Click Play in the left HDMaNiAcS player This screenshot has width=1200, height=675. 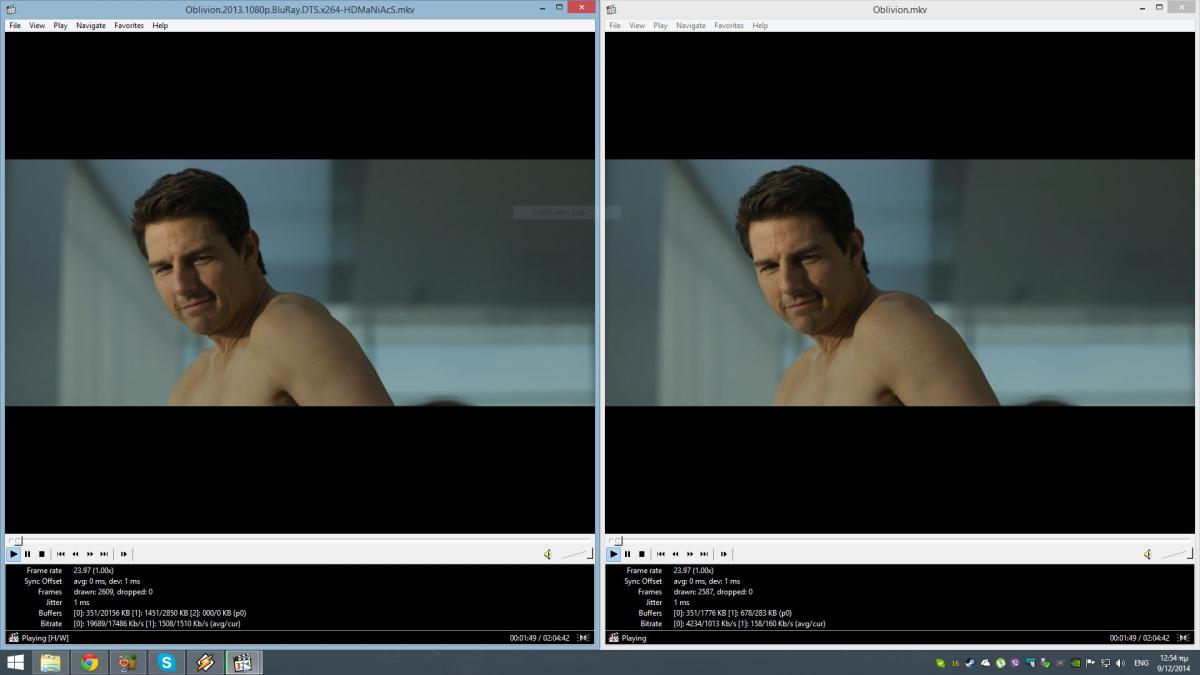tap(14, 554)
